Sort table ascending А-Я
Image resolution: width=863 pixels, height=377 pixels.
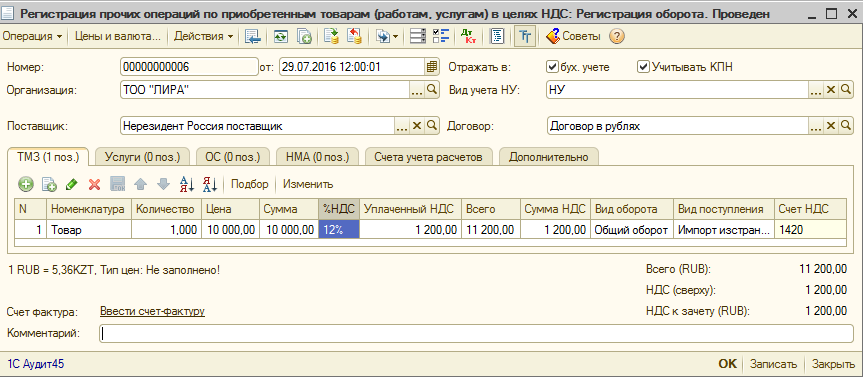[187, 184]
